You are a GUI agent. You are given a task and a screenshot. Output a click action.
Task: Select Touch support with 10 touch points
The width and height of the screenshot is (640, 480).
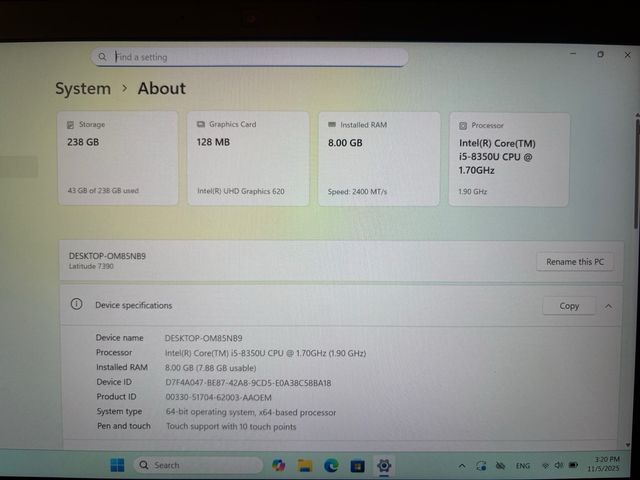click(231, 427)
